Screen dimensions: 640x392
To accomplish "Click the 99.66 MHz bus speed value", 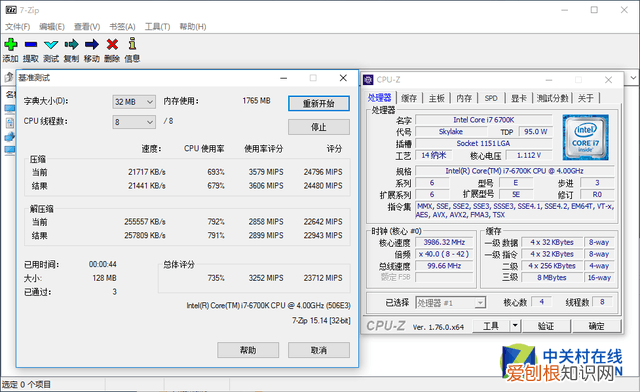I will 444,266.
